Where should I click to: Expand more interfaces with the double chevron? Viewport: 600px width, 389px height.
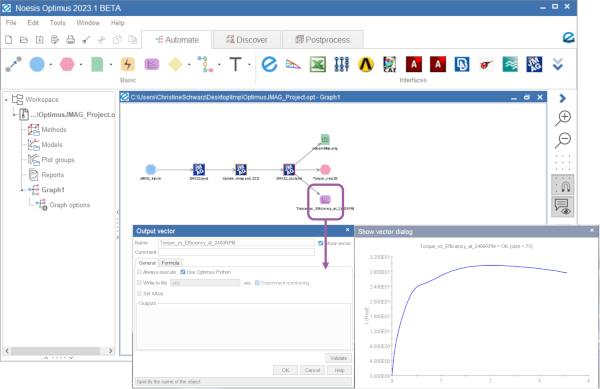pyautogui.click(x=558, y=64)
